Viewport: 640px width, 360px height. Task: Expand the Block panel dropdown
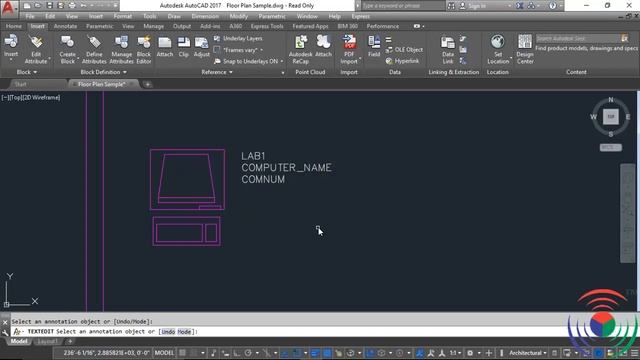point(27,72)
